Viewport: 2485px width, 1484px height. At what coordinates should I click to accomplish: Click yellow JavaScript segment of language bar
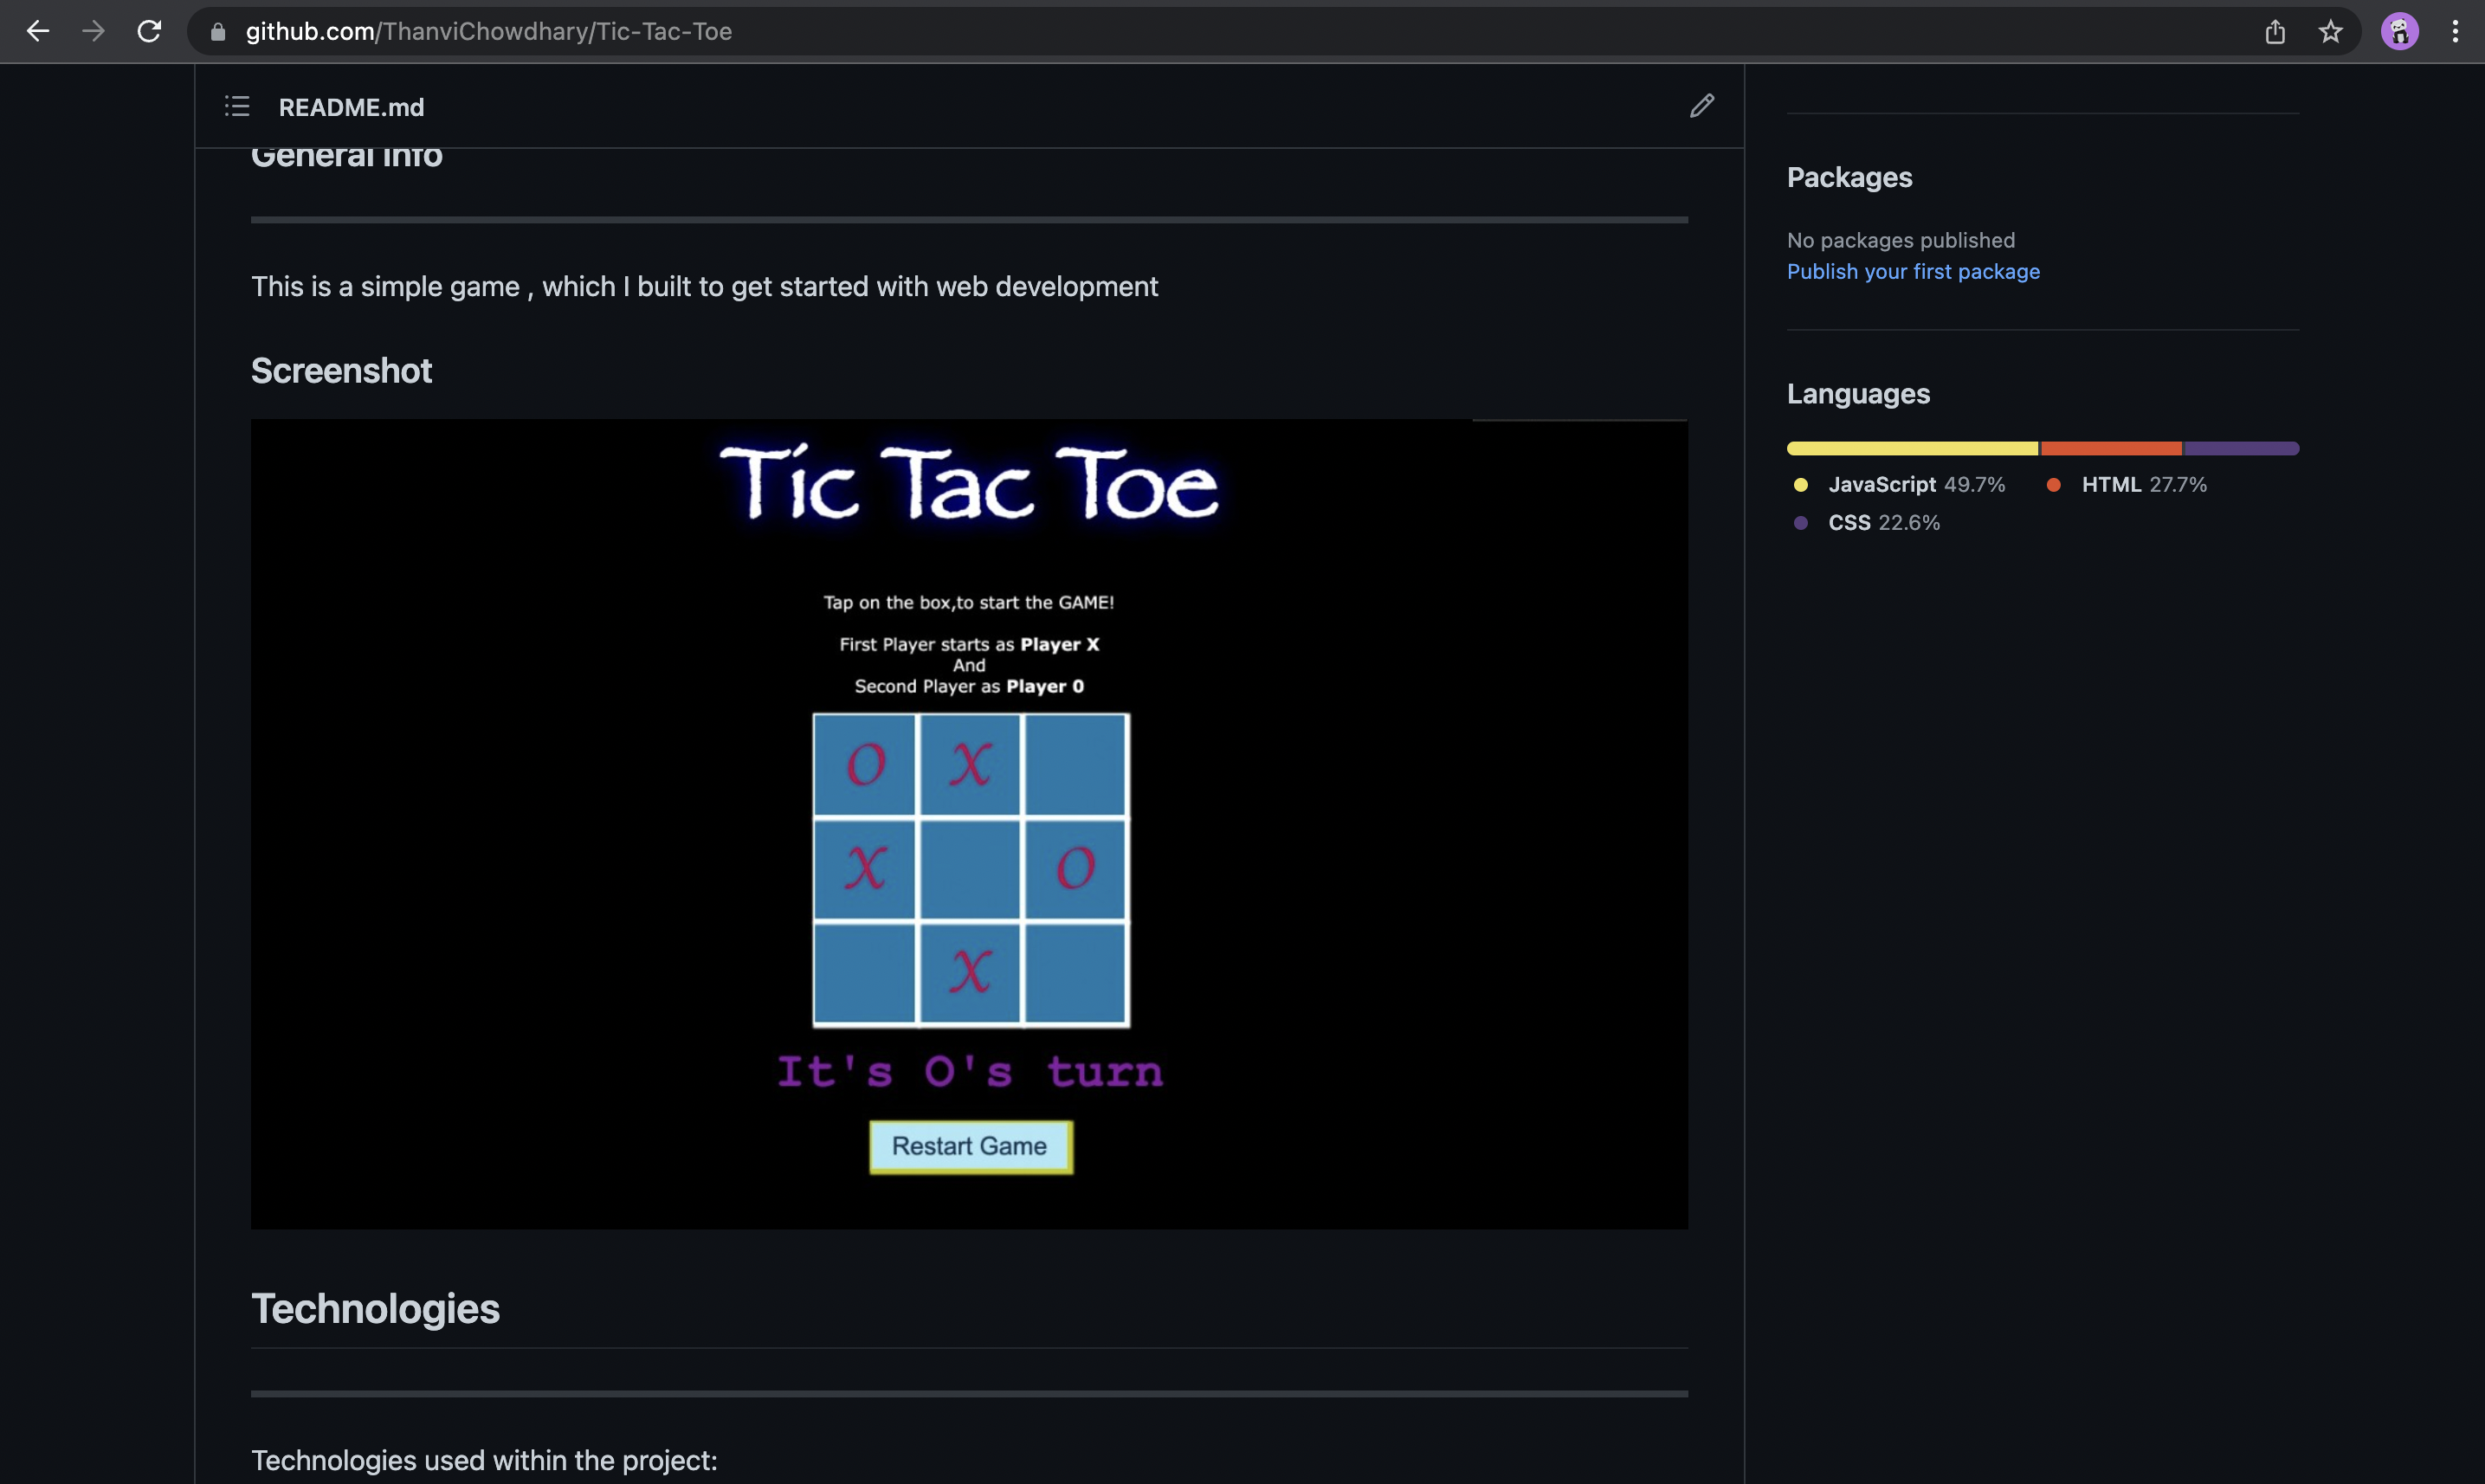(x=1911, y=449)
